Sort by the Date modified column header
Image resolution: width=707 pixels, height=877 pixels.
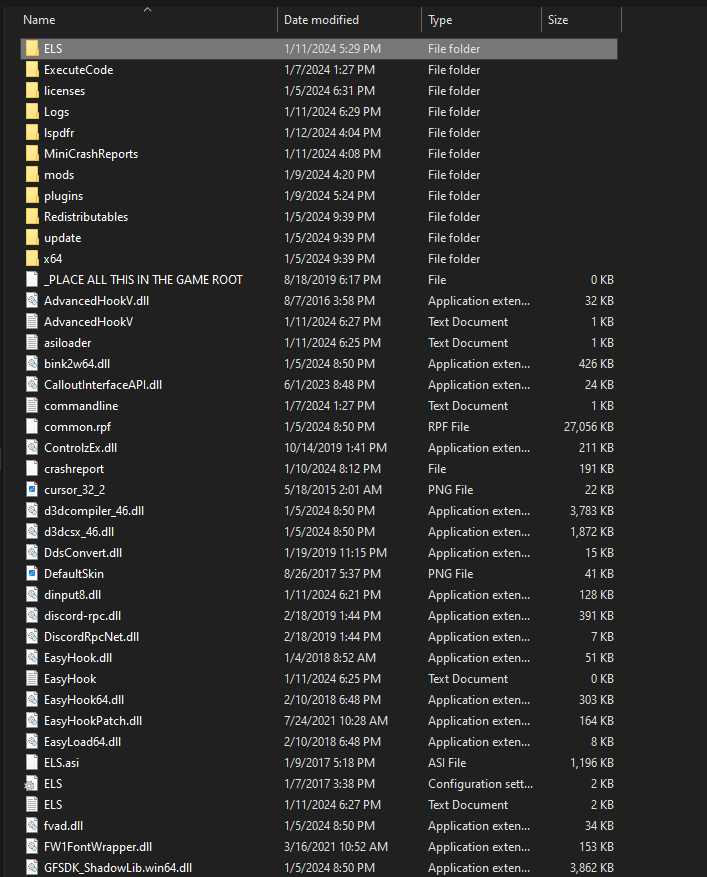tap(321, 20)
